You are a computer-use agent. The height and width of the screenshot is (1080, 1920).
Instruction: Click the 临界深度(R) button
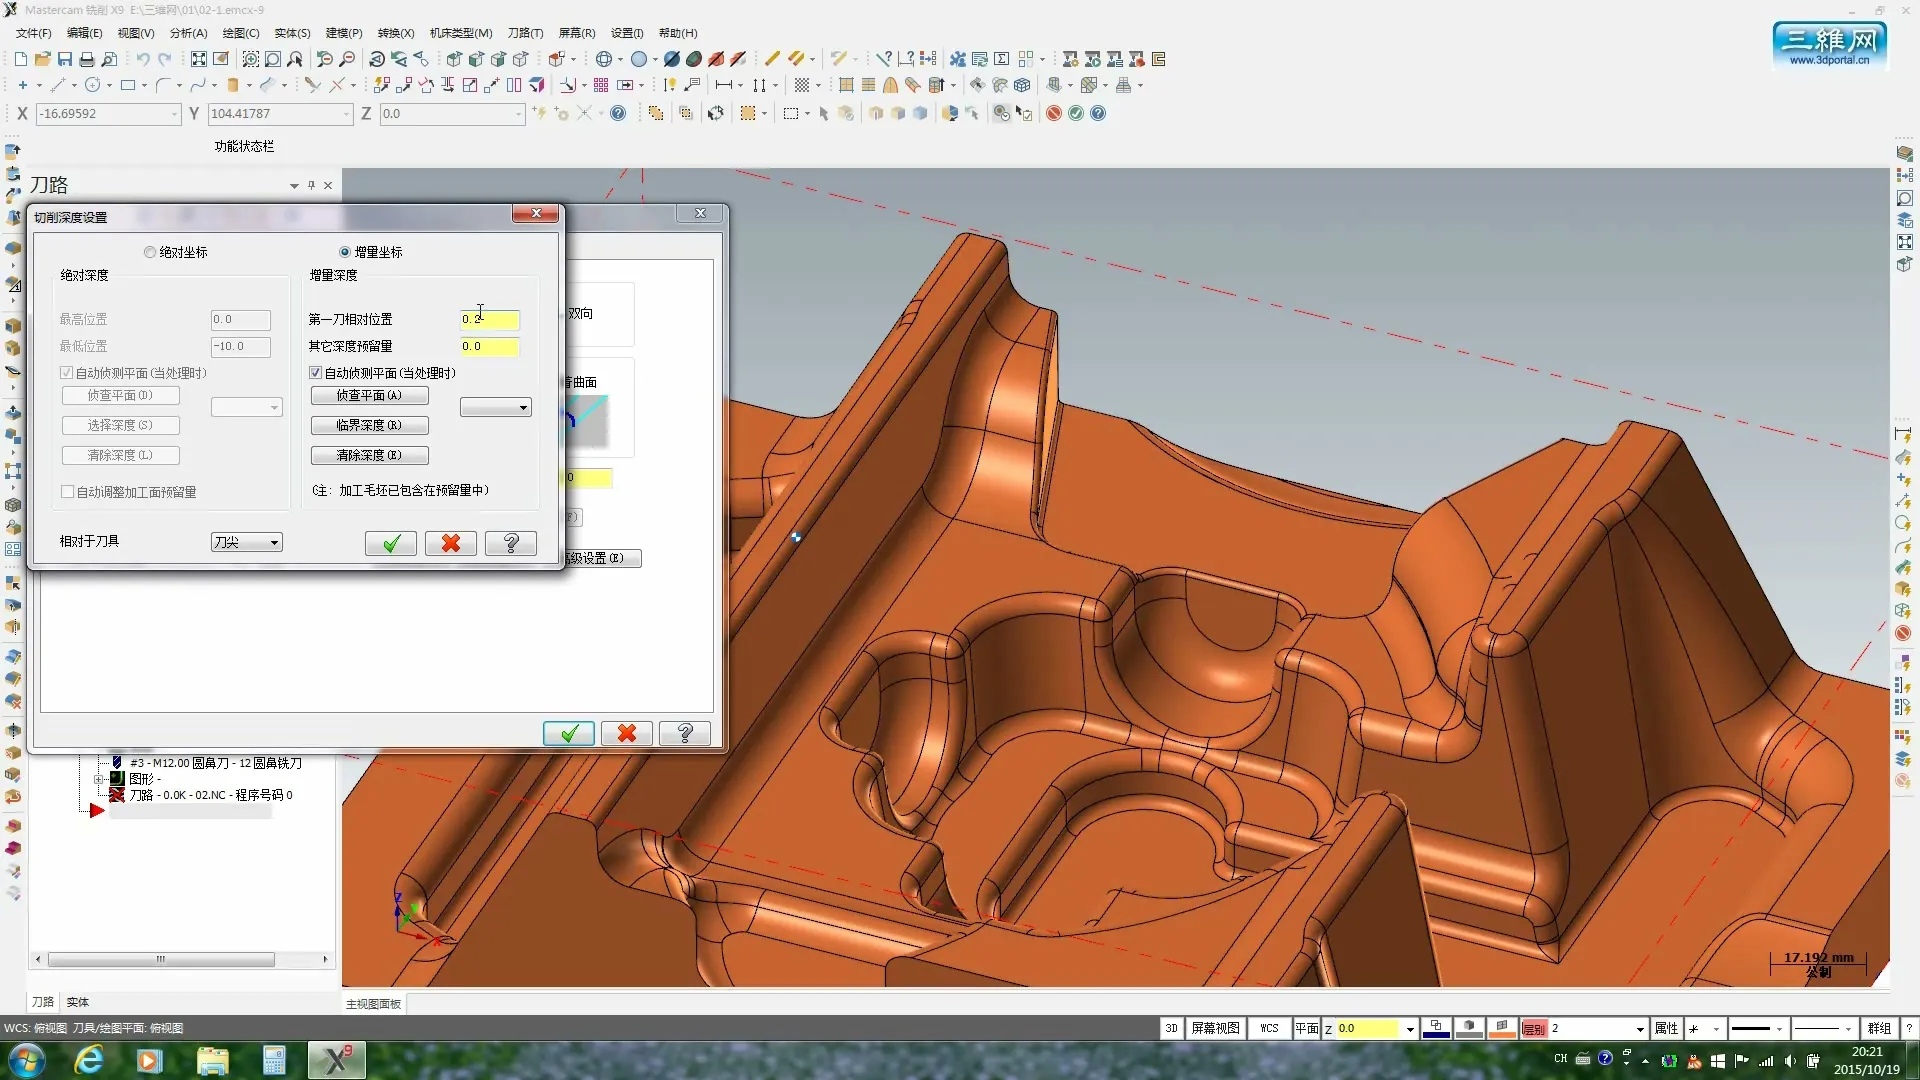tap(369, 426)
